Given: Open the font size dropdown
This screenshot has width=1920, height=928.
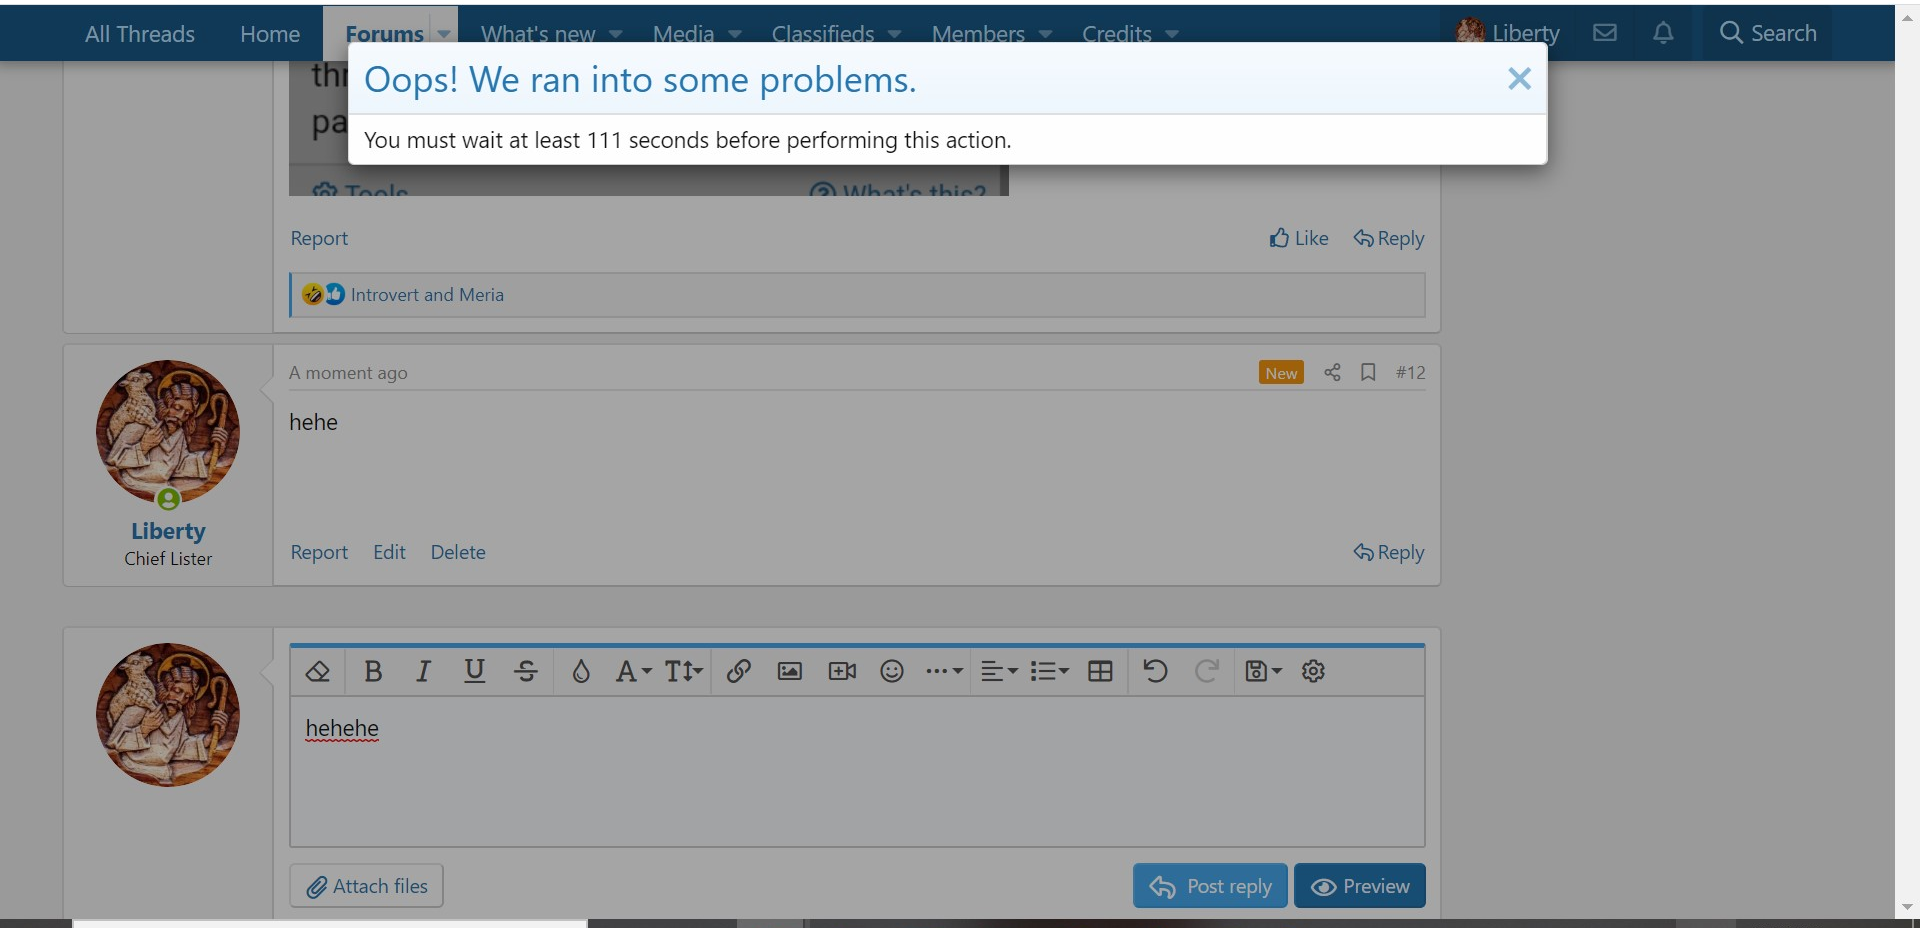Looking at the screenshot, I should (x=684, y=671).
